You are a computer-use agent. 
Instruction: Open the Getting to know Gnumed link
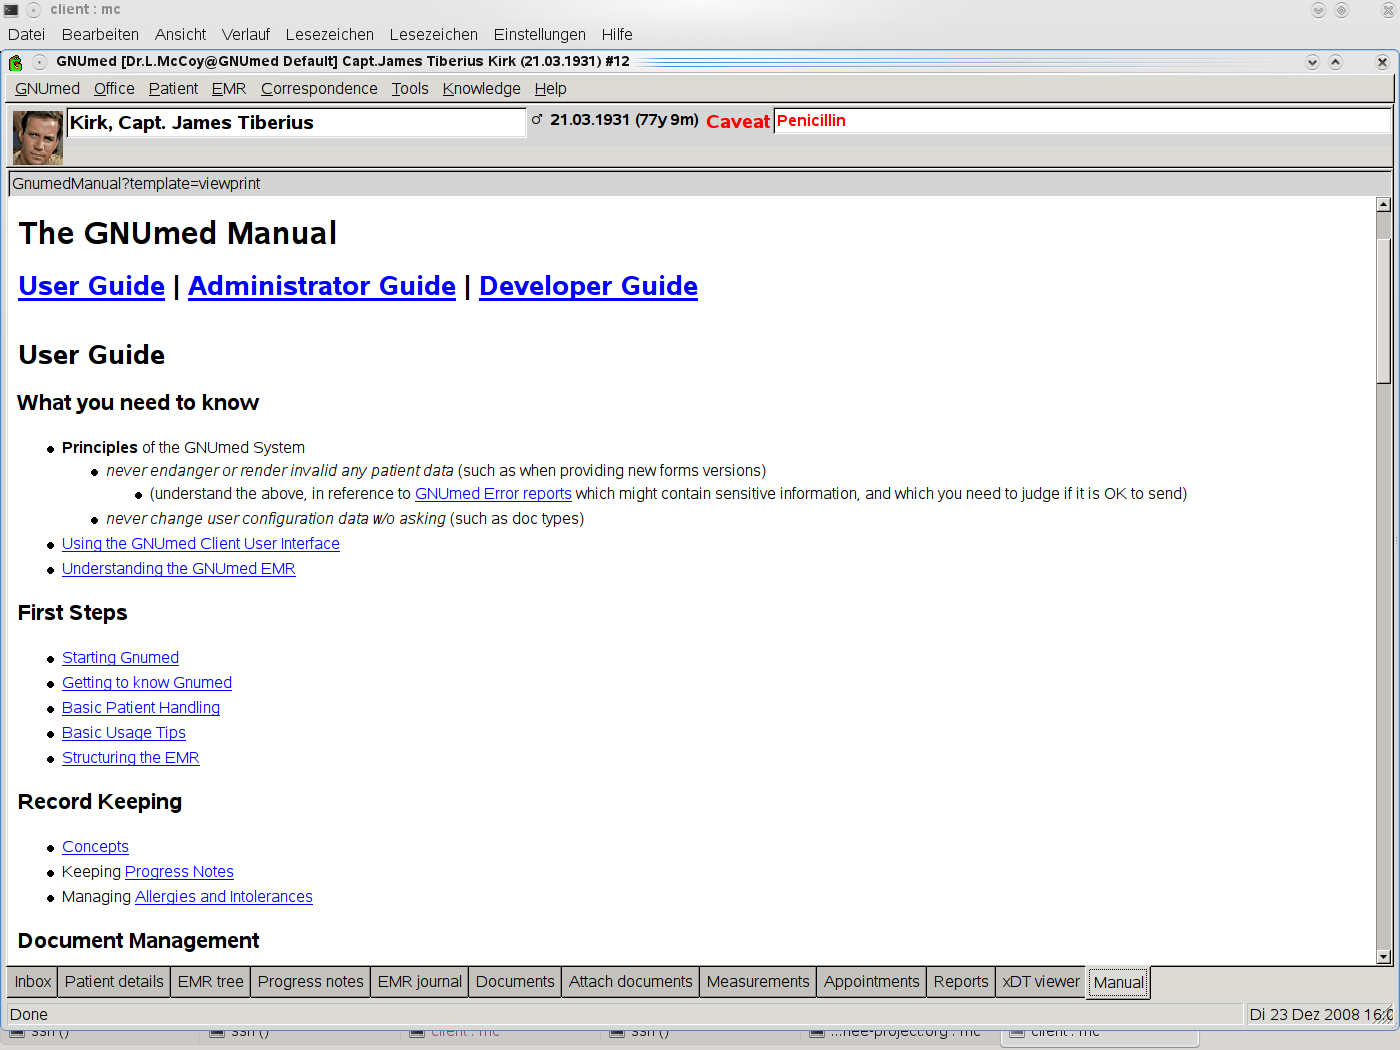click(146, 683)
